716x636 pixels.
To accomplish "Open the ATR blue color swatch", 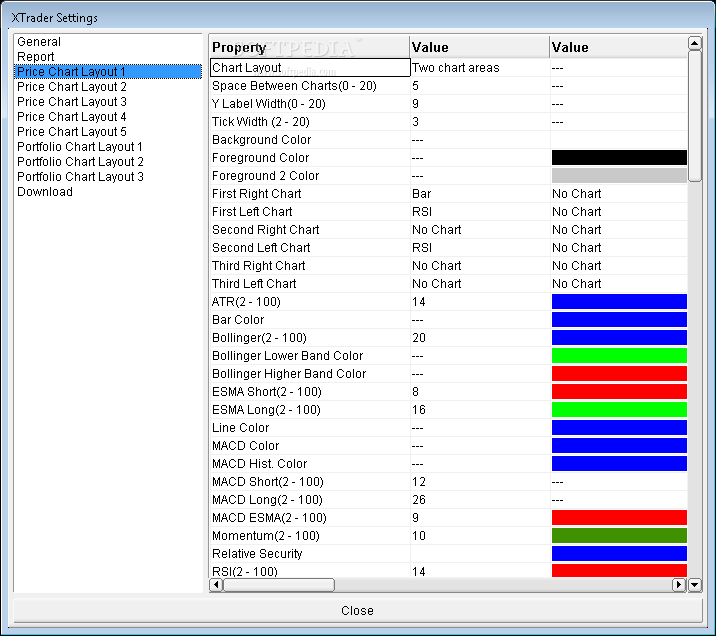I will click(619, 302).
